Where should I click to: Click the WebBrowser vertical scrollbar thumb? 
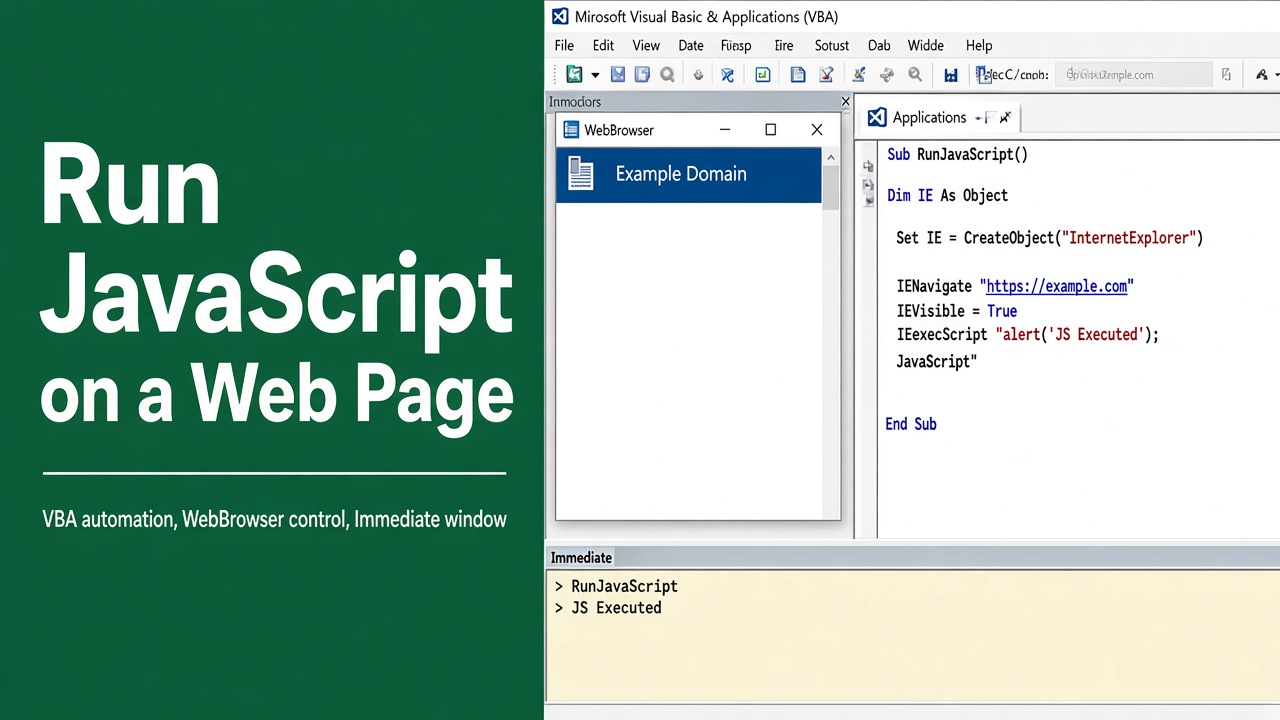830,187
